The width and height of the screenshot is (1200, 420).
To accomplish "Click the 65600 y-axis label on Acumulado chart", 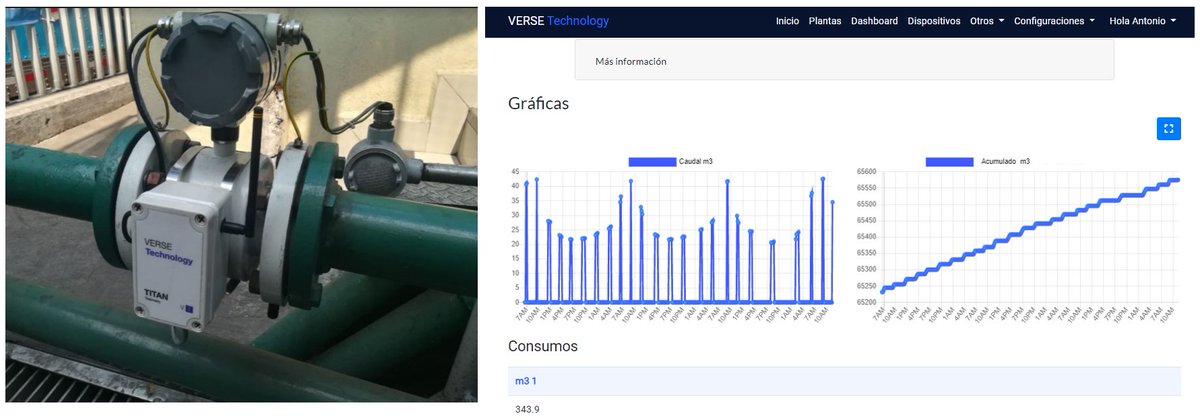I will pyautogui.click(x=866, y=171).
